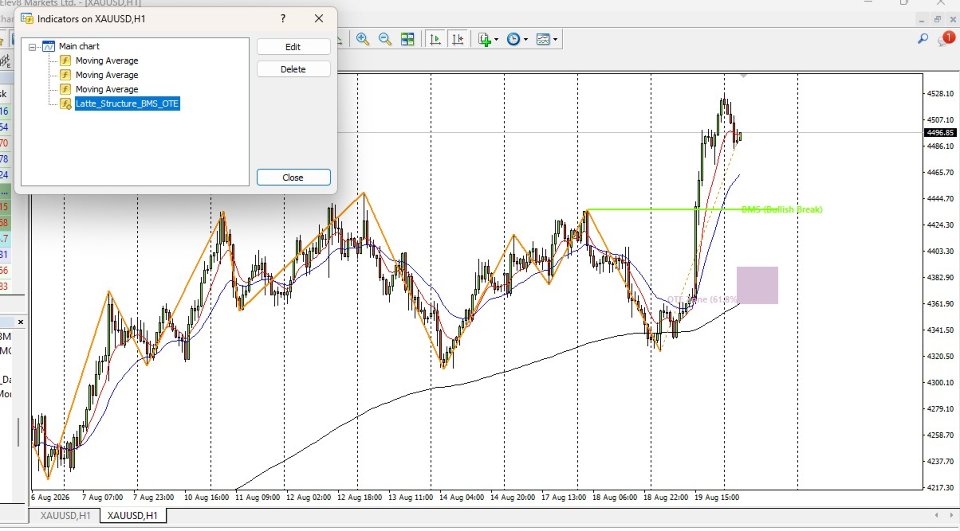Click the Periods clock icon in toolbar

click(x=513, y=39)
